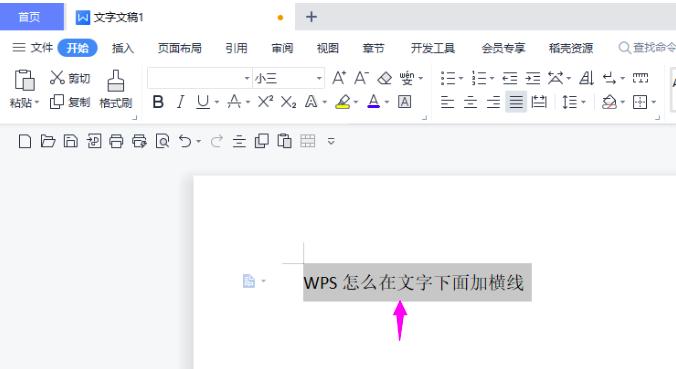Expand the 小三 font size dropdown
Screen dimensions: 676x369
tap(319, 78)
